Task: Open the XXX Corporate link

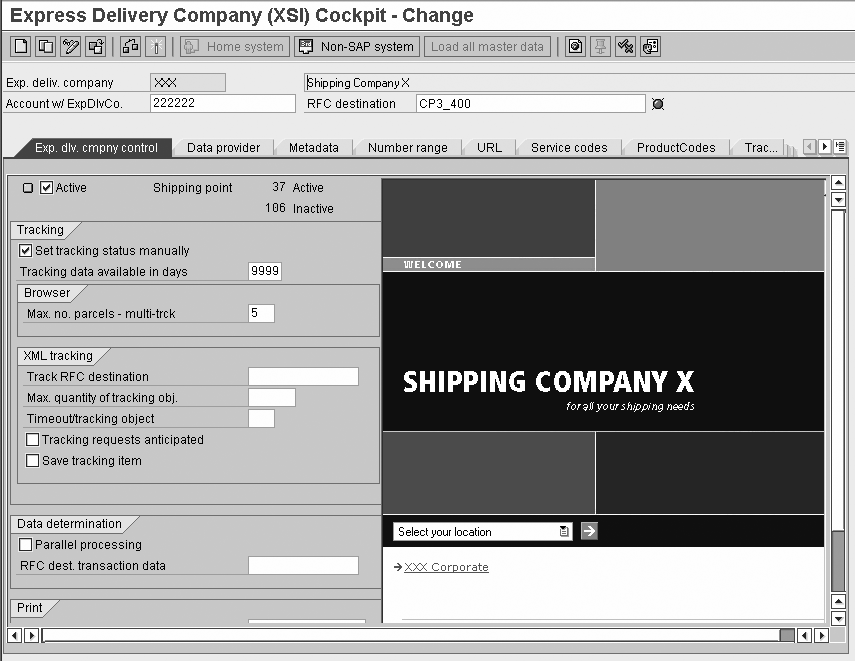Action: (x=446, y=567)
